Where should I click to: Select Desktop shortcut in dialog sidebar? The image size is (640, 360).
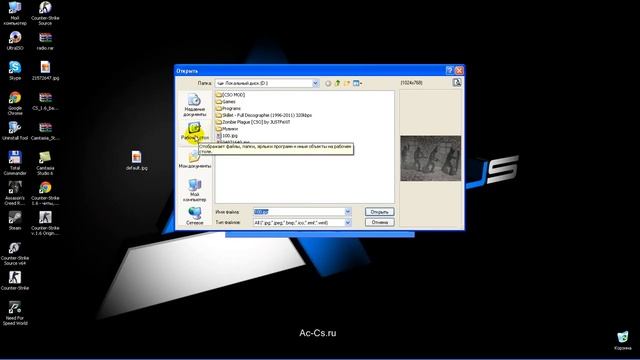[194, 131]
